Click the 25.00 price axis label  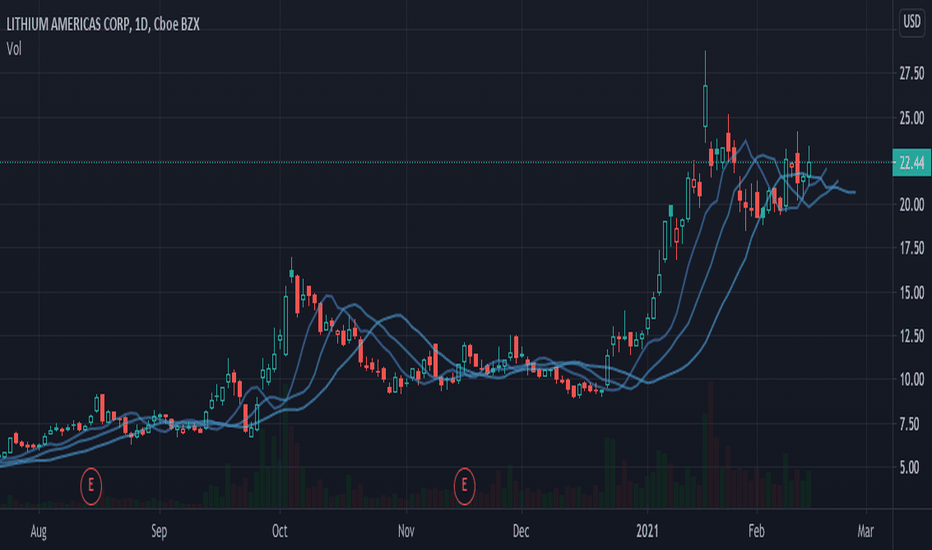tap(912, 118)
